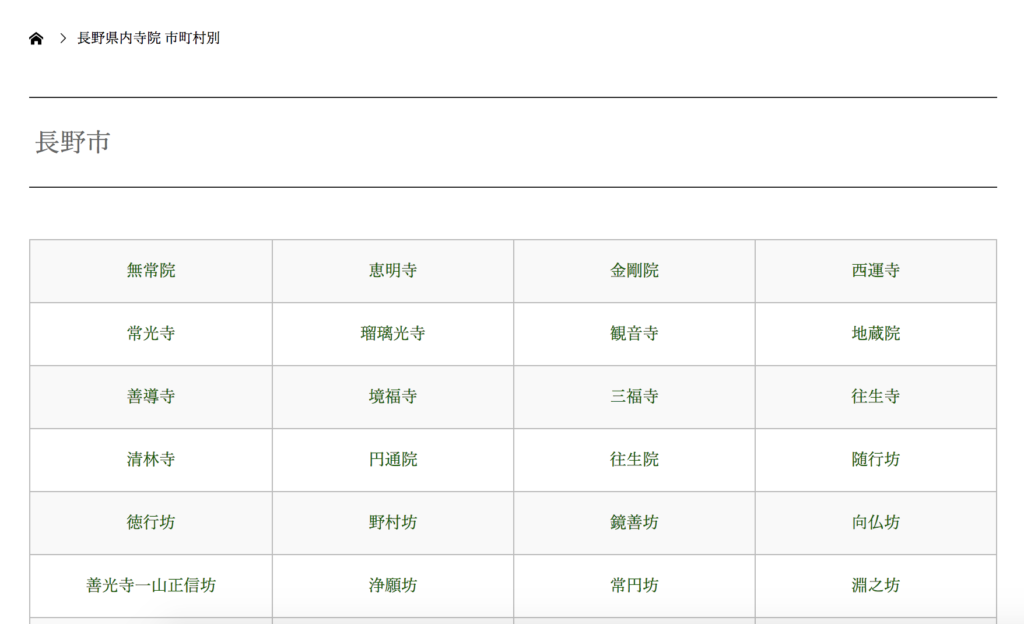Image resolution: width=1024 pixels, height=624 pixels.
Task: Select the 境福寺 temple entry
Action: [393, 397]
